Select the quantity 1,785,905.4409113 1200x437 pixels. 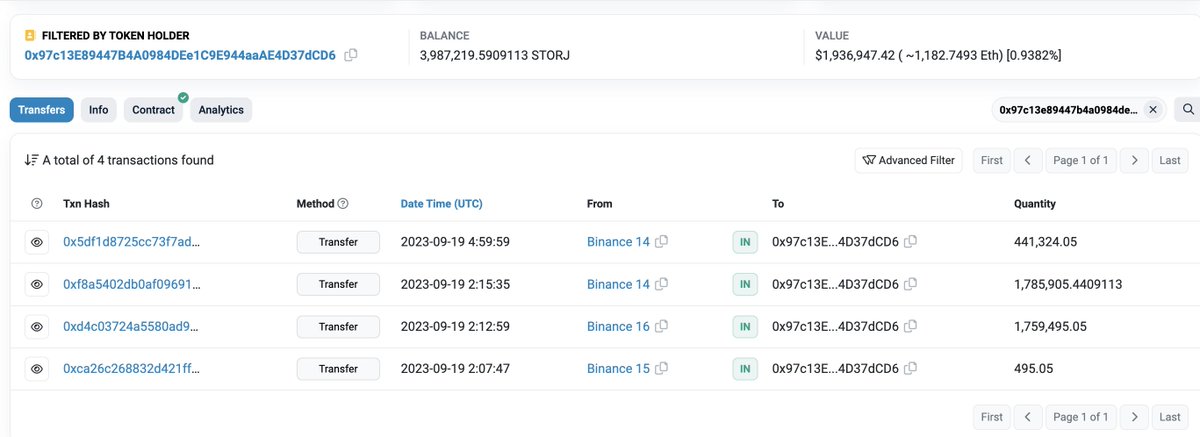click(1068, 285)
